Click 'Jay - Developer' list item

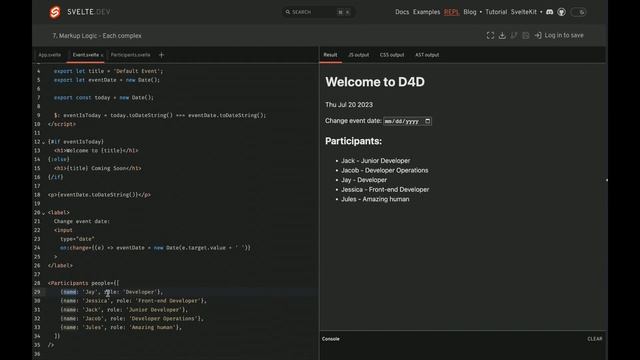(x=364, y=180)
